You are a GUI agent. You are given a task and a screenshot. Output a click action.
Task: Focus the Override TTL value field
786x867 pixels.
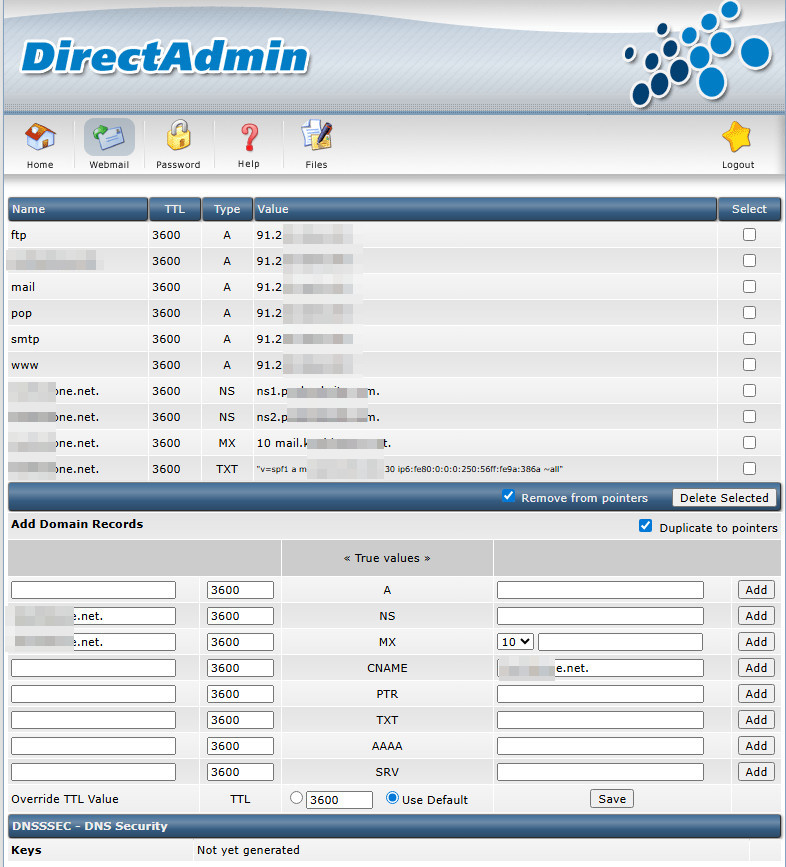tap(339, 800)
